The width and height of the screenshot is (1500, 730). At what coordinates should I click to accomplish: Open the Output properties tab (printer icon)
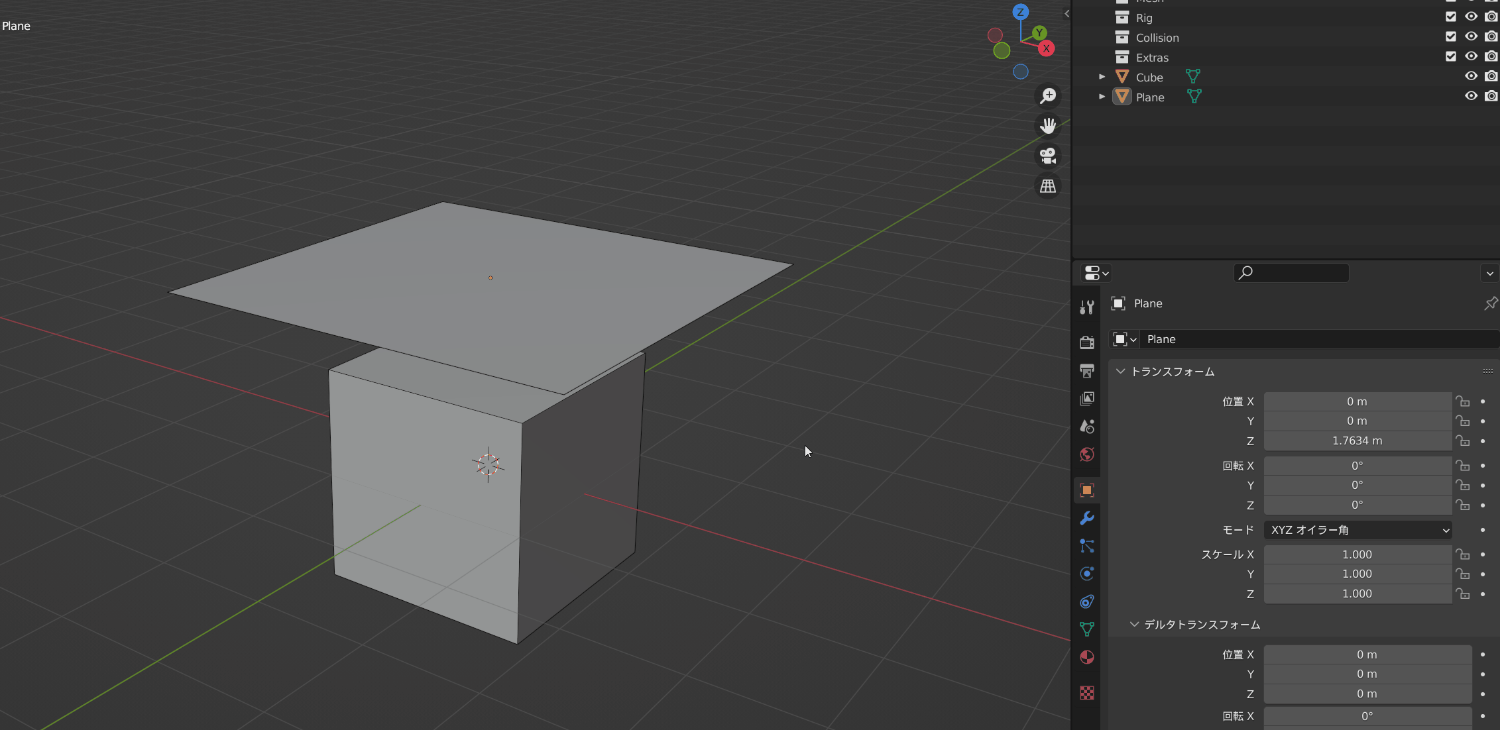point(1087,370)
